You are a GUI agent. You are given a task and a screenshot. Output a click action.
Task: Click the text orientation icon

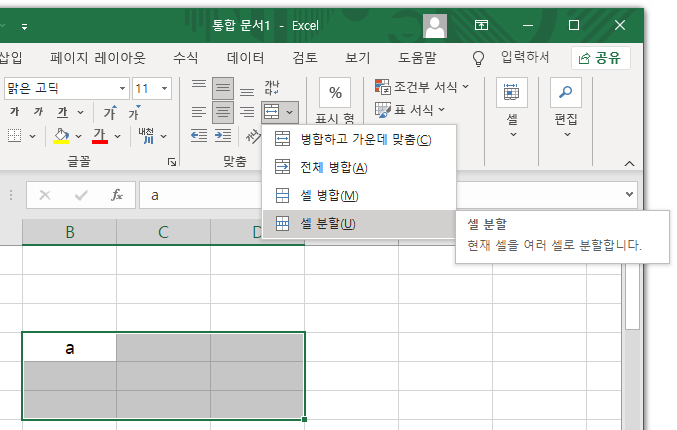[253, 136]
